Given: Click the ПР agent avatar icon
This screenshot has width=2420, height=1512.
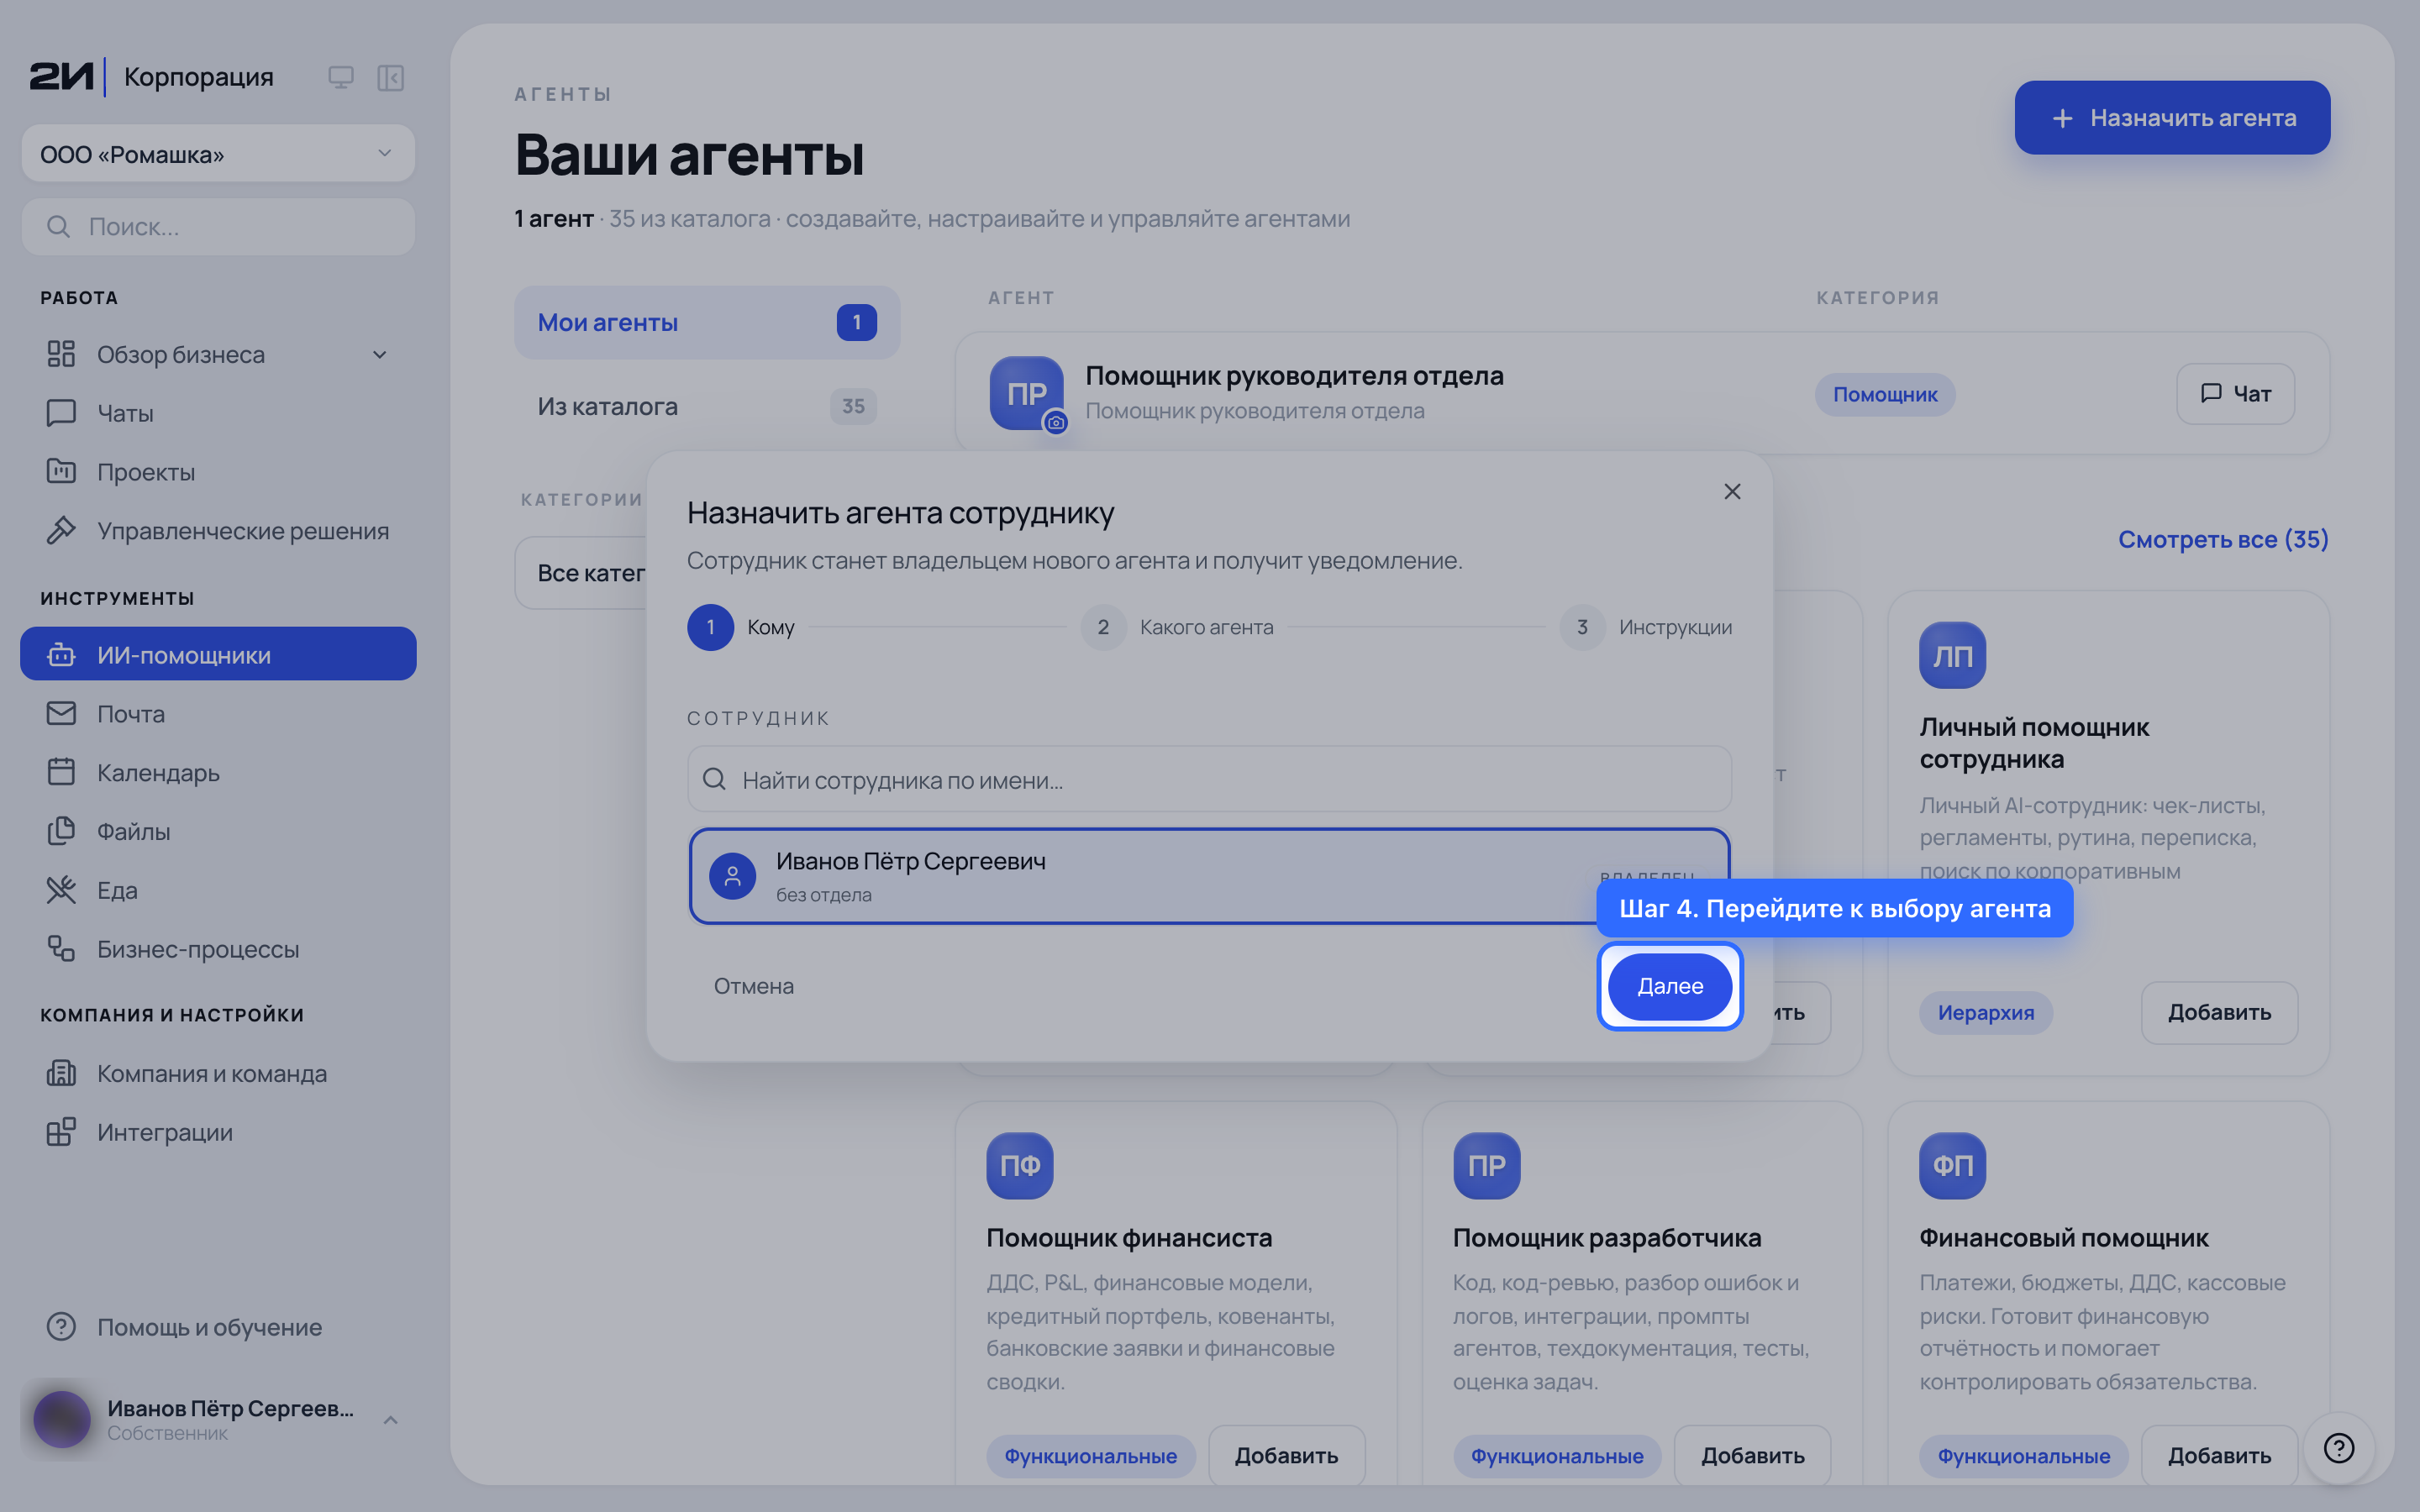Looking at the screenshot, I should pyautogui.click(x=1026, y=394).
